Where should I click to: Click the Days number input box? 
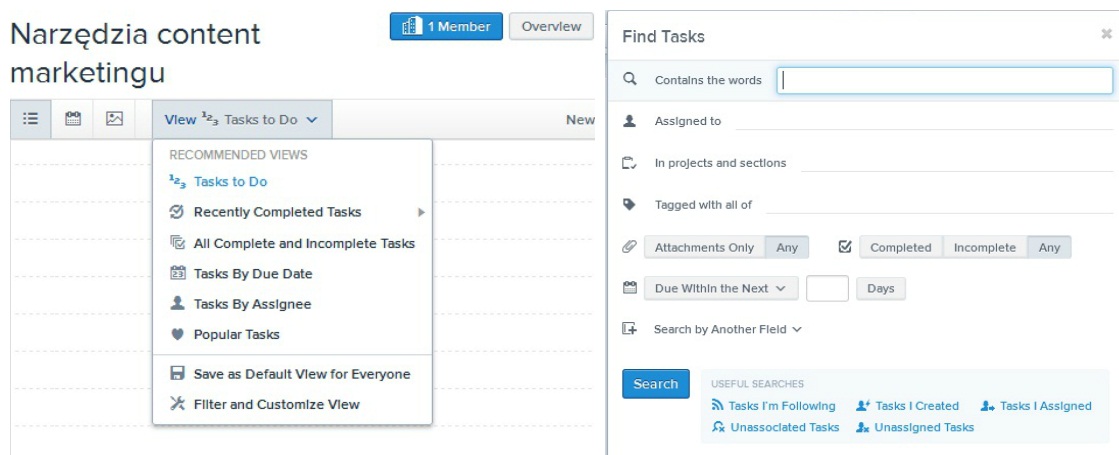pos(827,288)
